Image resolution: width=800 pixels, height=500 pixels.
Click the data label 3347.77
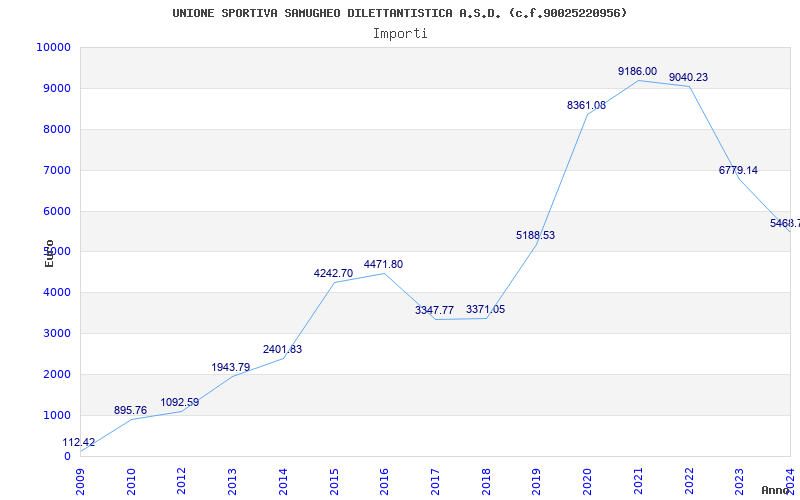click(434, 310)
